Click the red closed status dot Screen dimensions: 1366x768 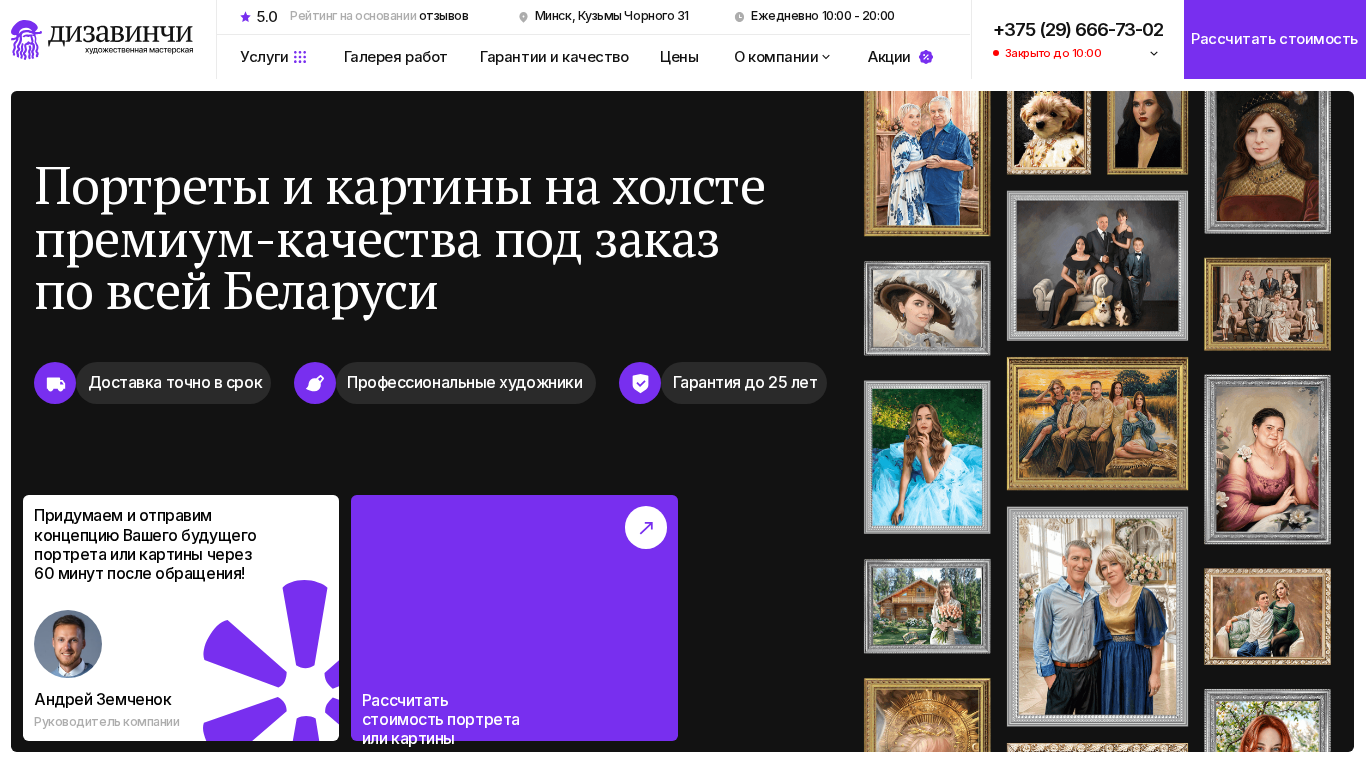pos(996,53)
